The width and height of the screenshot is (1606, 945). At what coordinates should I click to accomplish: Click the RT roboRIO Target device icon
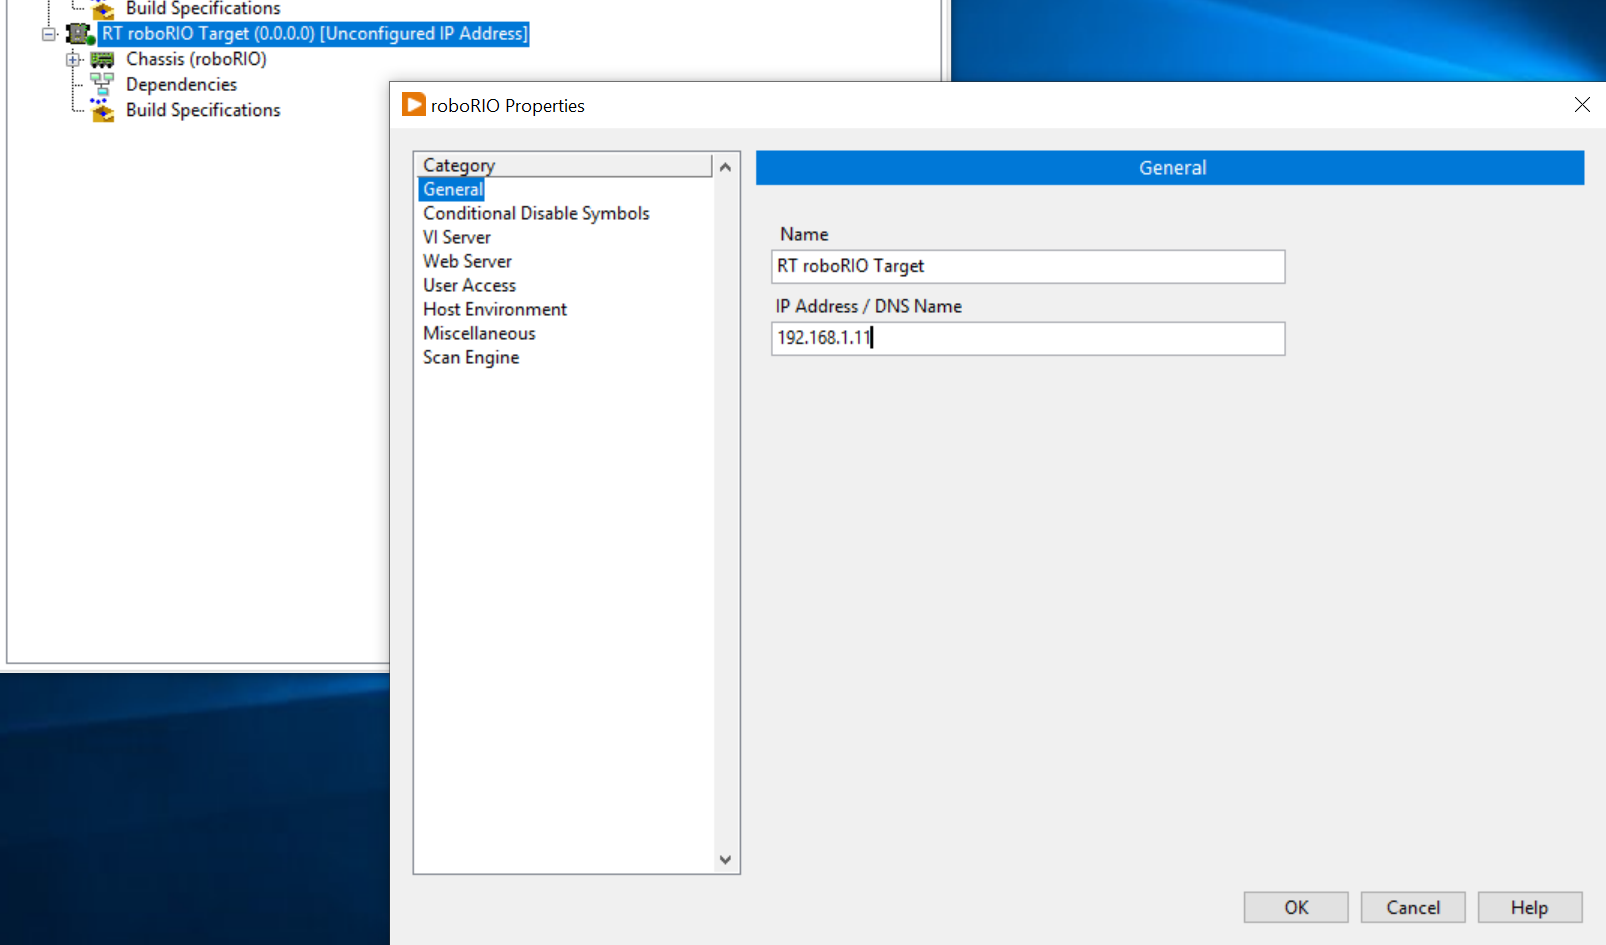pos(78,33)
